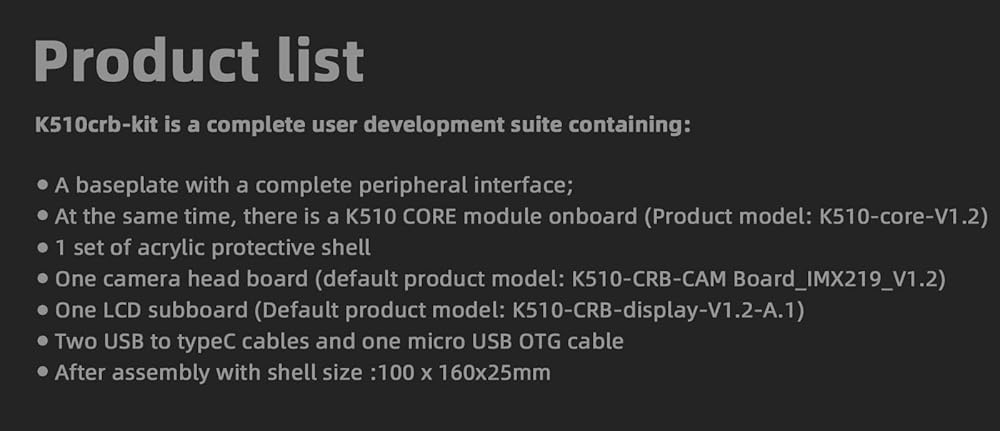Select the model text "K510-core-V1.2"

[x=902, y=216]
